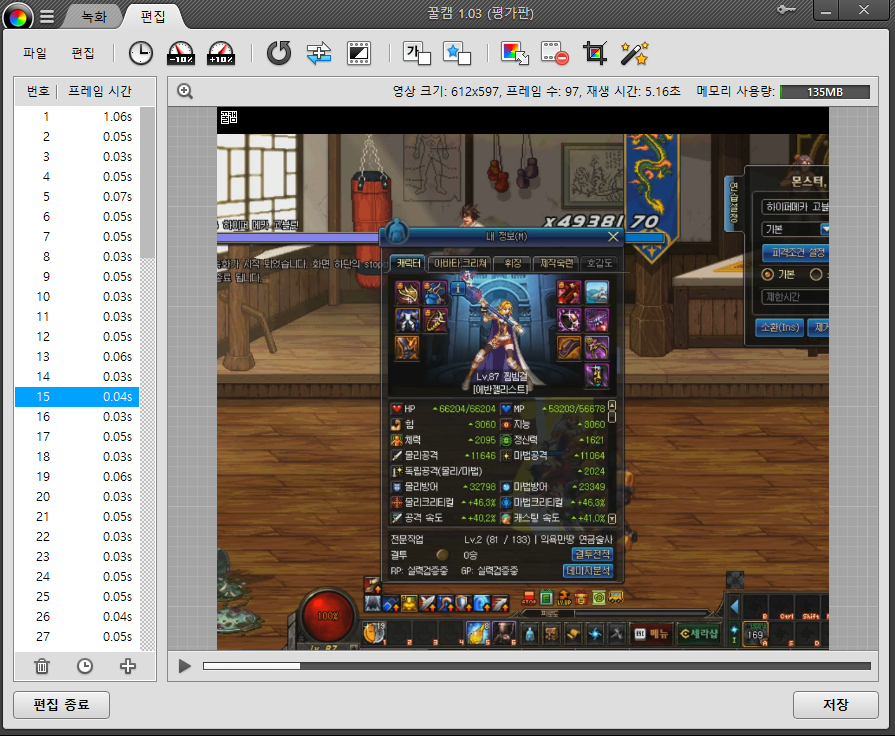This screenshot has width=895, height=736.
Task: Open the Honeycam color wheel logo menu
Action: tap(18, 17)
